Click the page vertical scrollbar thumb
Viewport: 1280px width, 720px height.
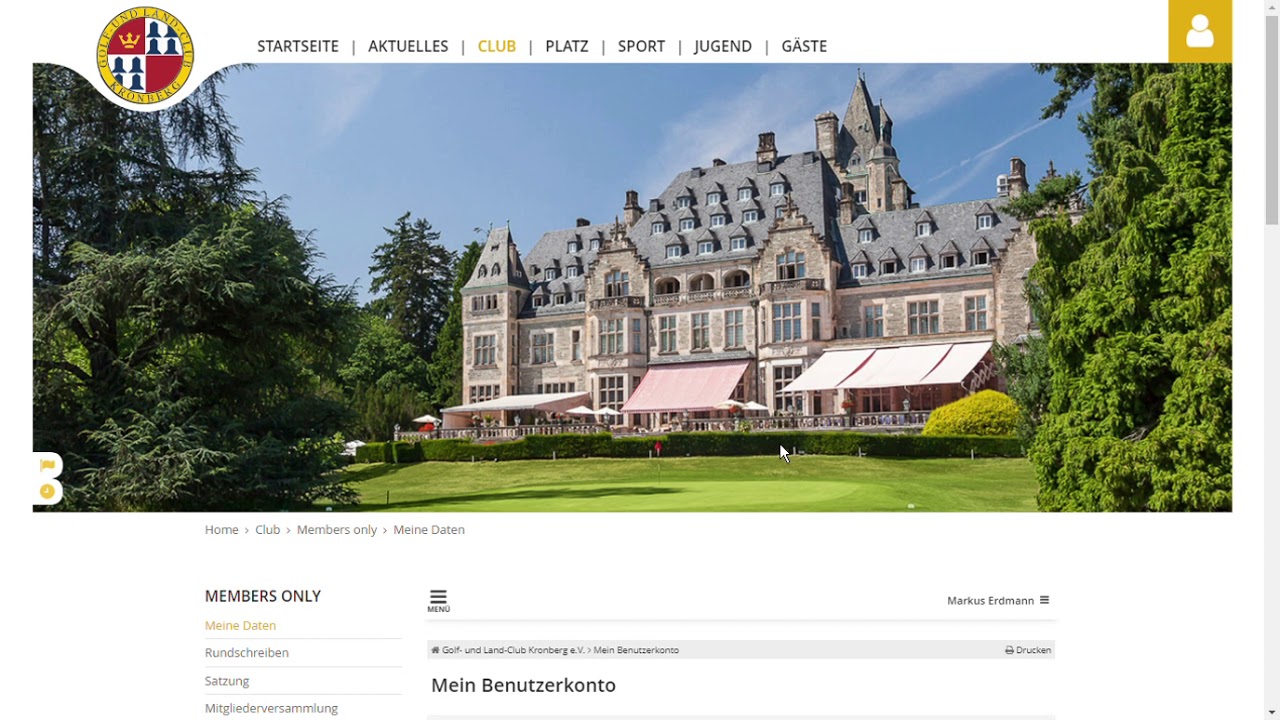(x=1272, y=120)
